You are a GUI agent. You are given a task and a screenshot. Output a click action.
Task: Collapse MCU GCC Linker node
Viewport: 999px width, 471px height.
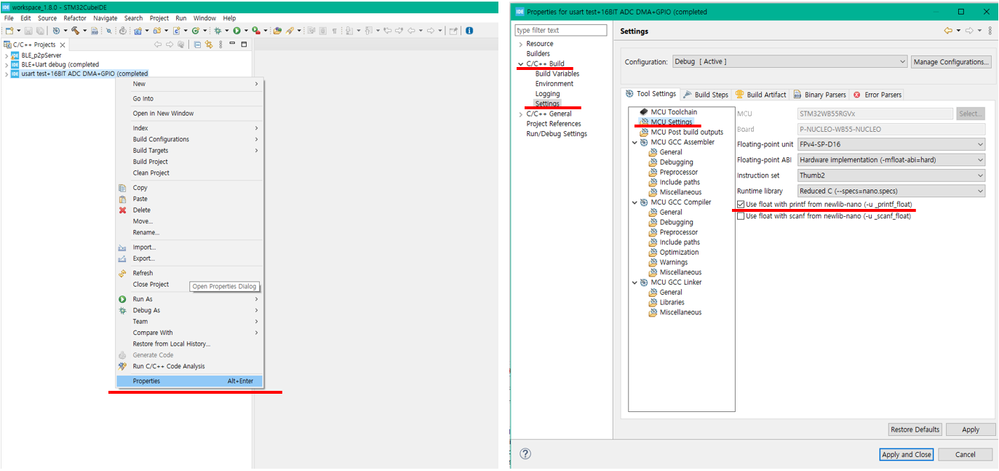635,282
